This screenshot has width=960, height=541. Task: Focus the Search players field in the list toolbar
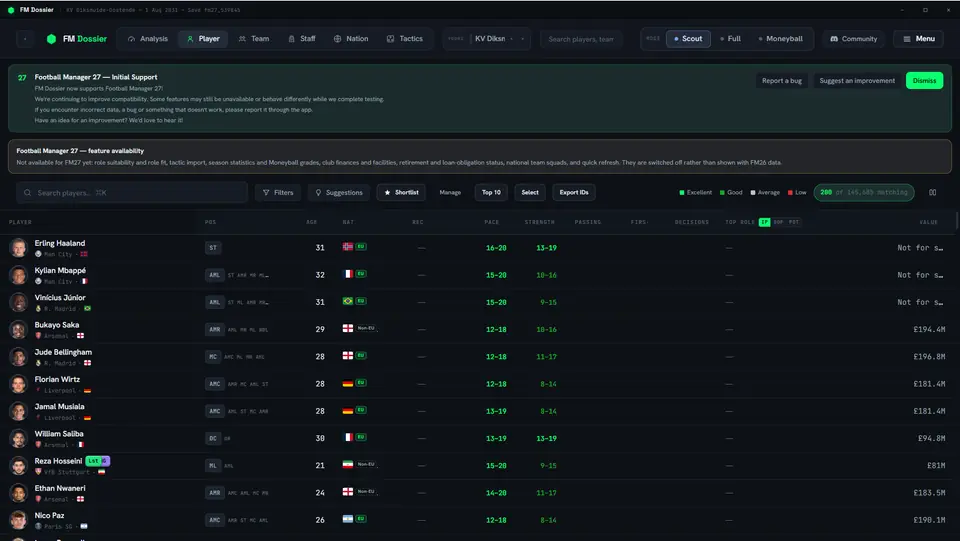coord(132,192)
